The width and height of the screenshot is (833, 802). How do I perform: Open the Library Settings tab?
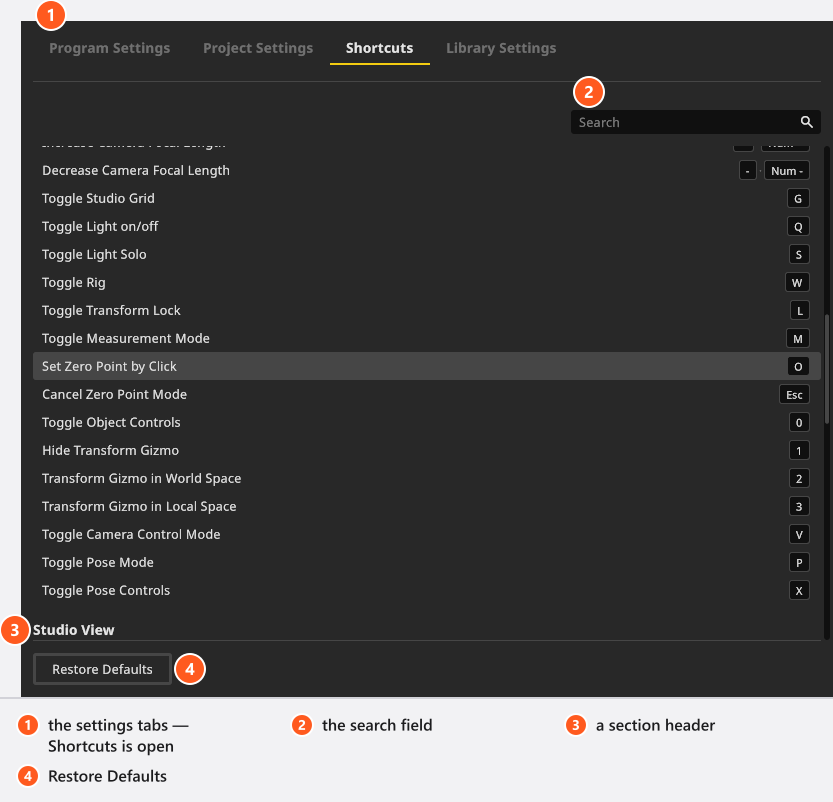tap(501, 48)
